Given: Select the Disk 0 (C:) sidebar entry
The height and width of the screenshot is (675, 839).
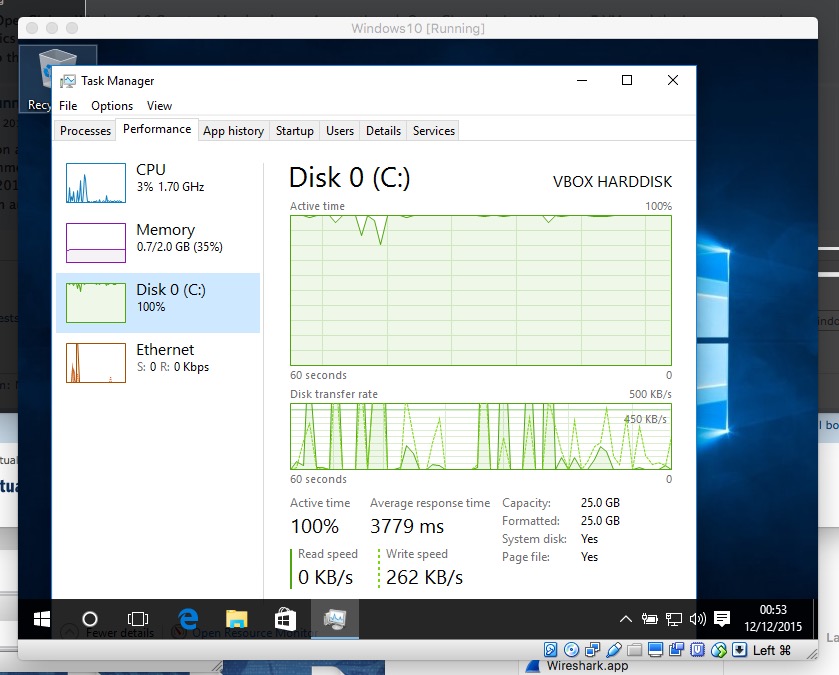Looking at the screenshot, I should pos(158,303).
